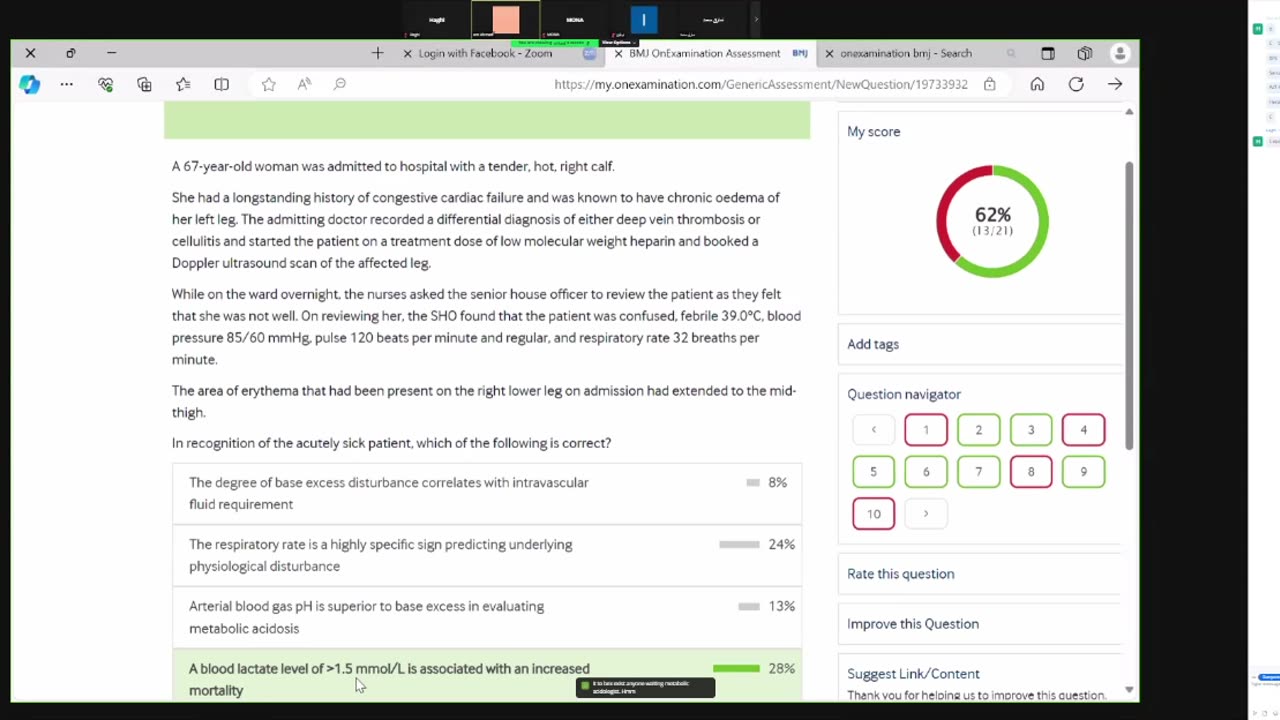Image resolution: width=1280 pixels, height=720 pixels.
Task: Go to question 6 in navigator
Action: 926,472
